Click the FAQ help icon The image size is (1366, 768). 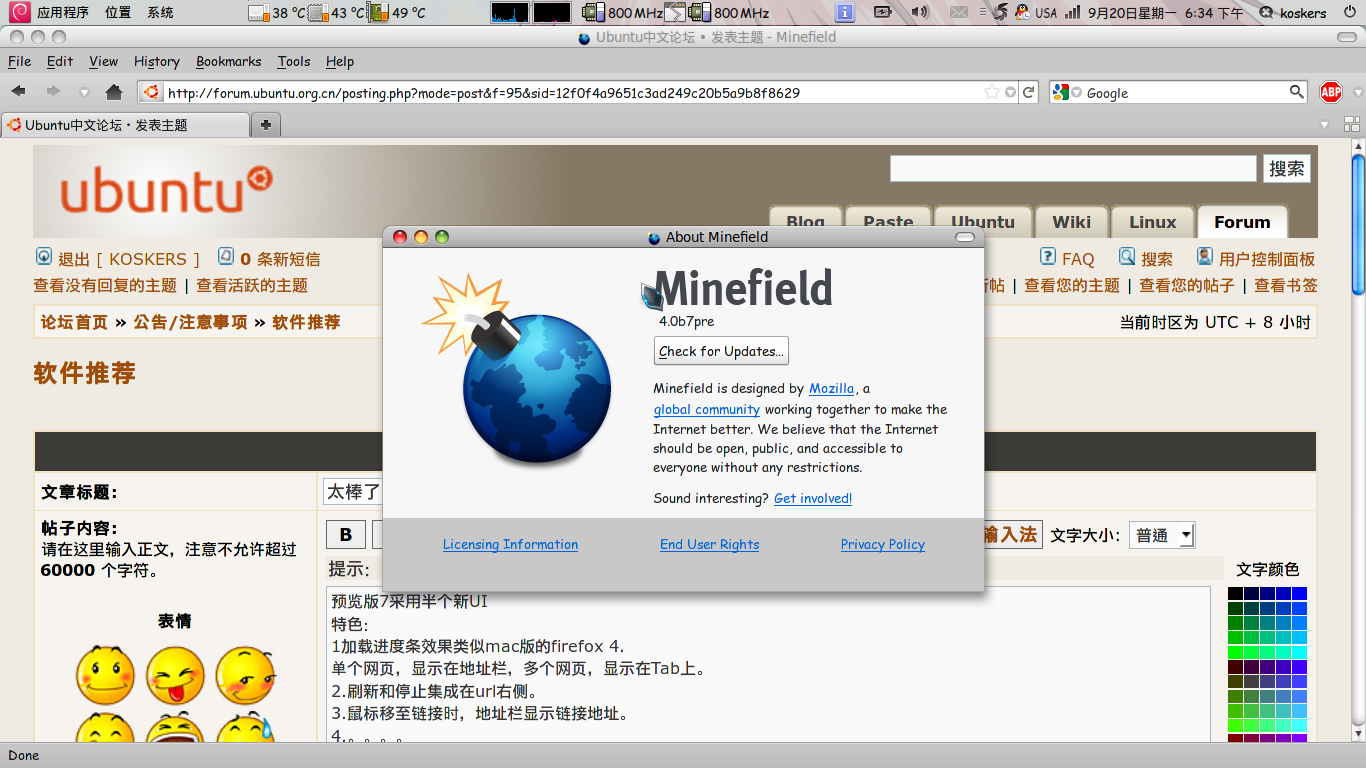(1048, 257)
